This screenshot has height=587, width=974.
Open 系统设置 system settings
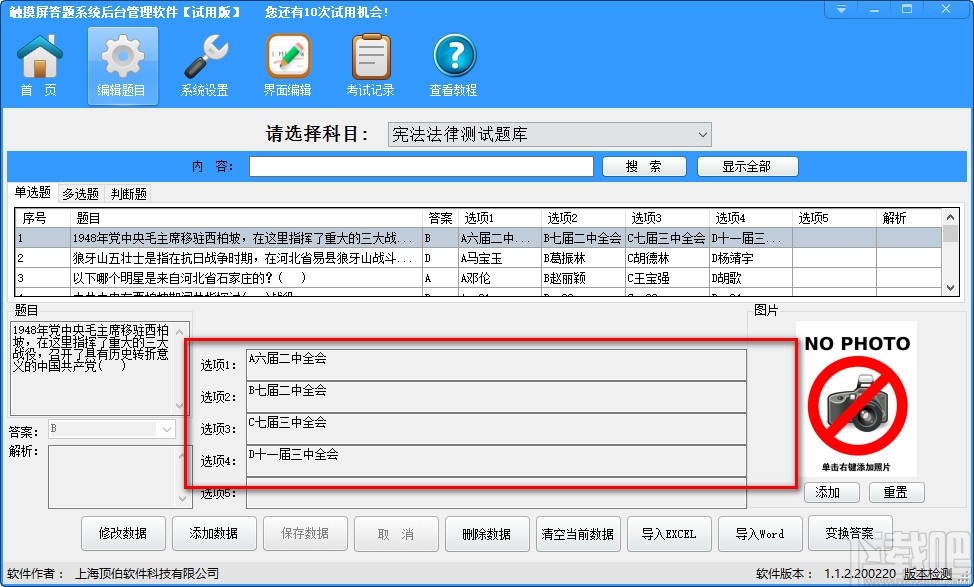point(204,63)
